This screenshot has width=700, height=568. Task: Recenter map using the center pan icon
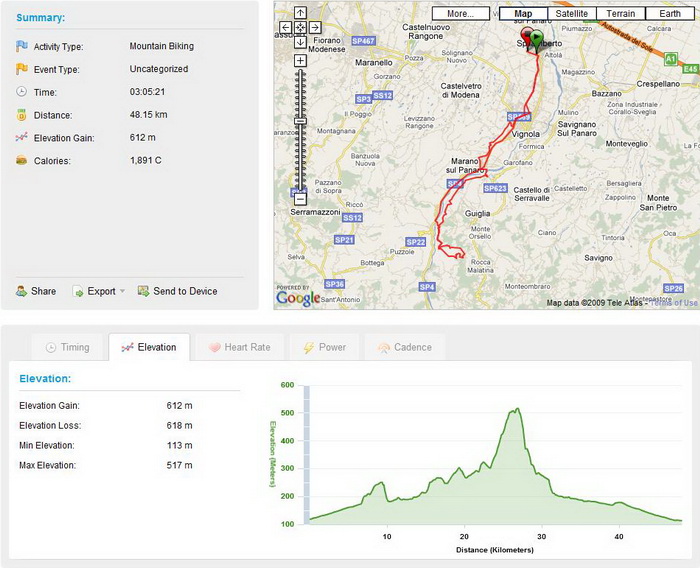tap(300, 27)
